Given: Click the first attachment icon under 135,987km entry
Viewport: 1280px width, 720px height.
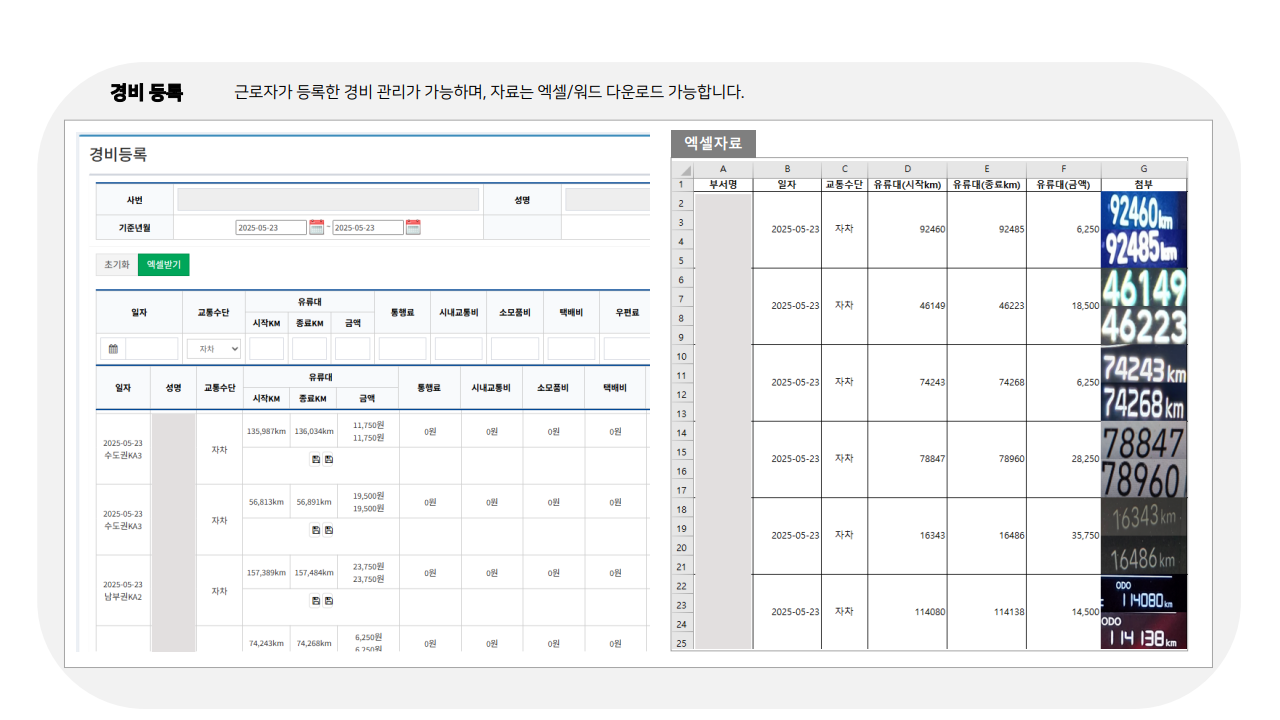Looking at the screenshot, I should 314,459.
